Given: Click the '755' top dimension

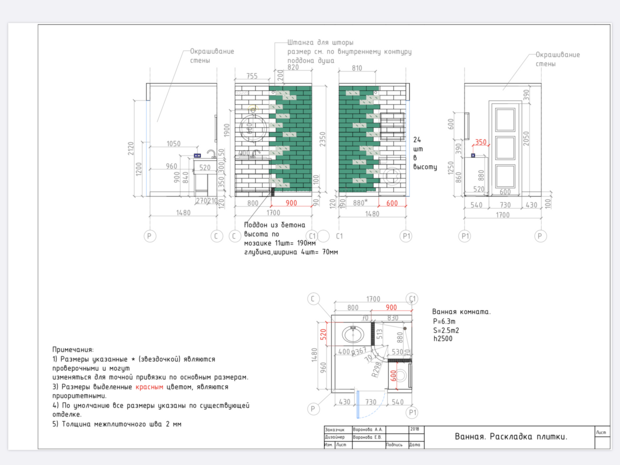Looking at the screenshot, I should pyautogui.click(x=252, y=76).
